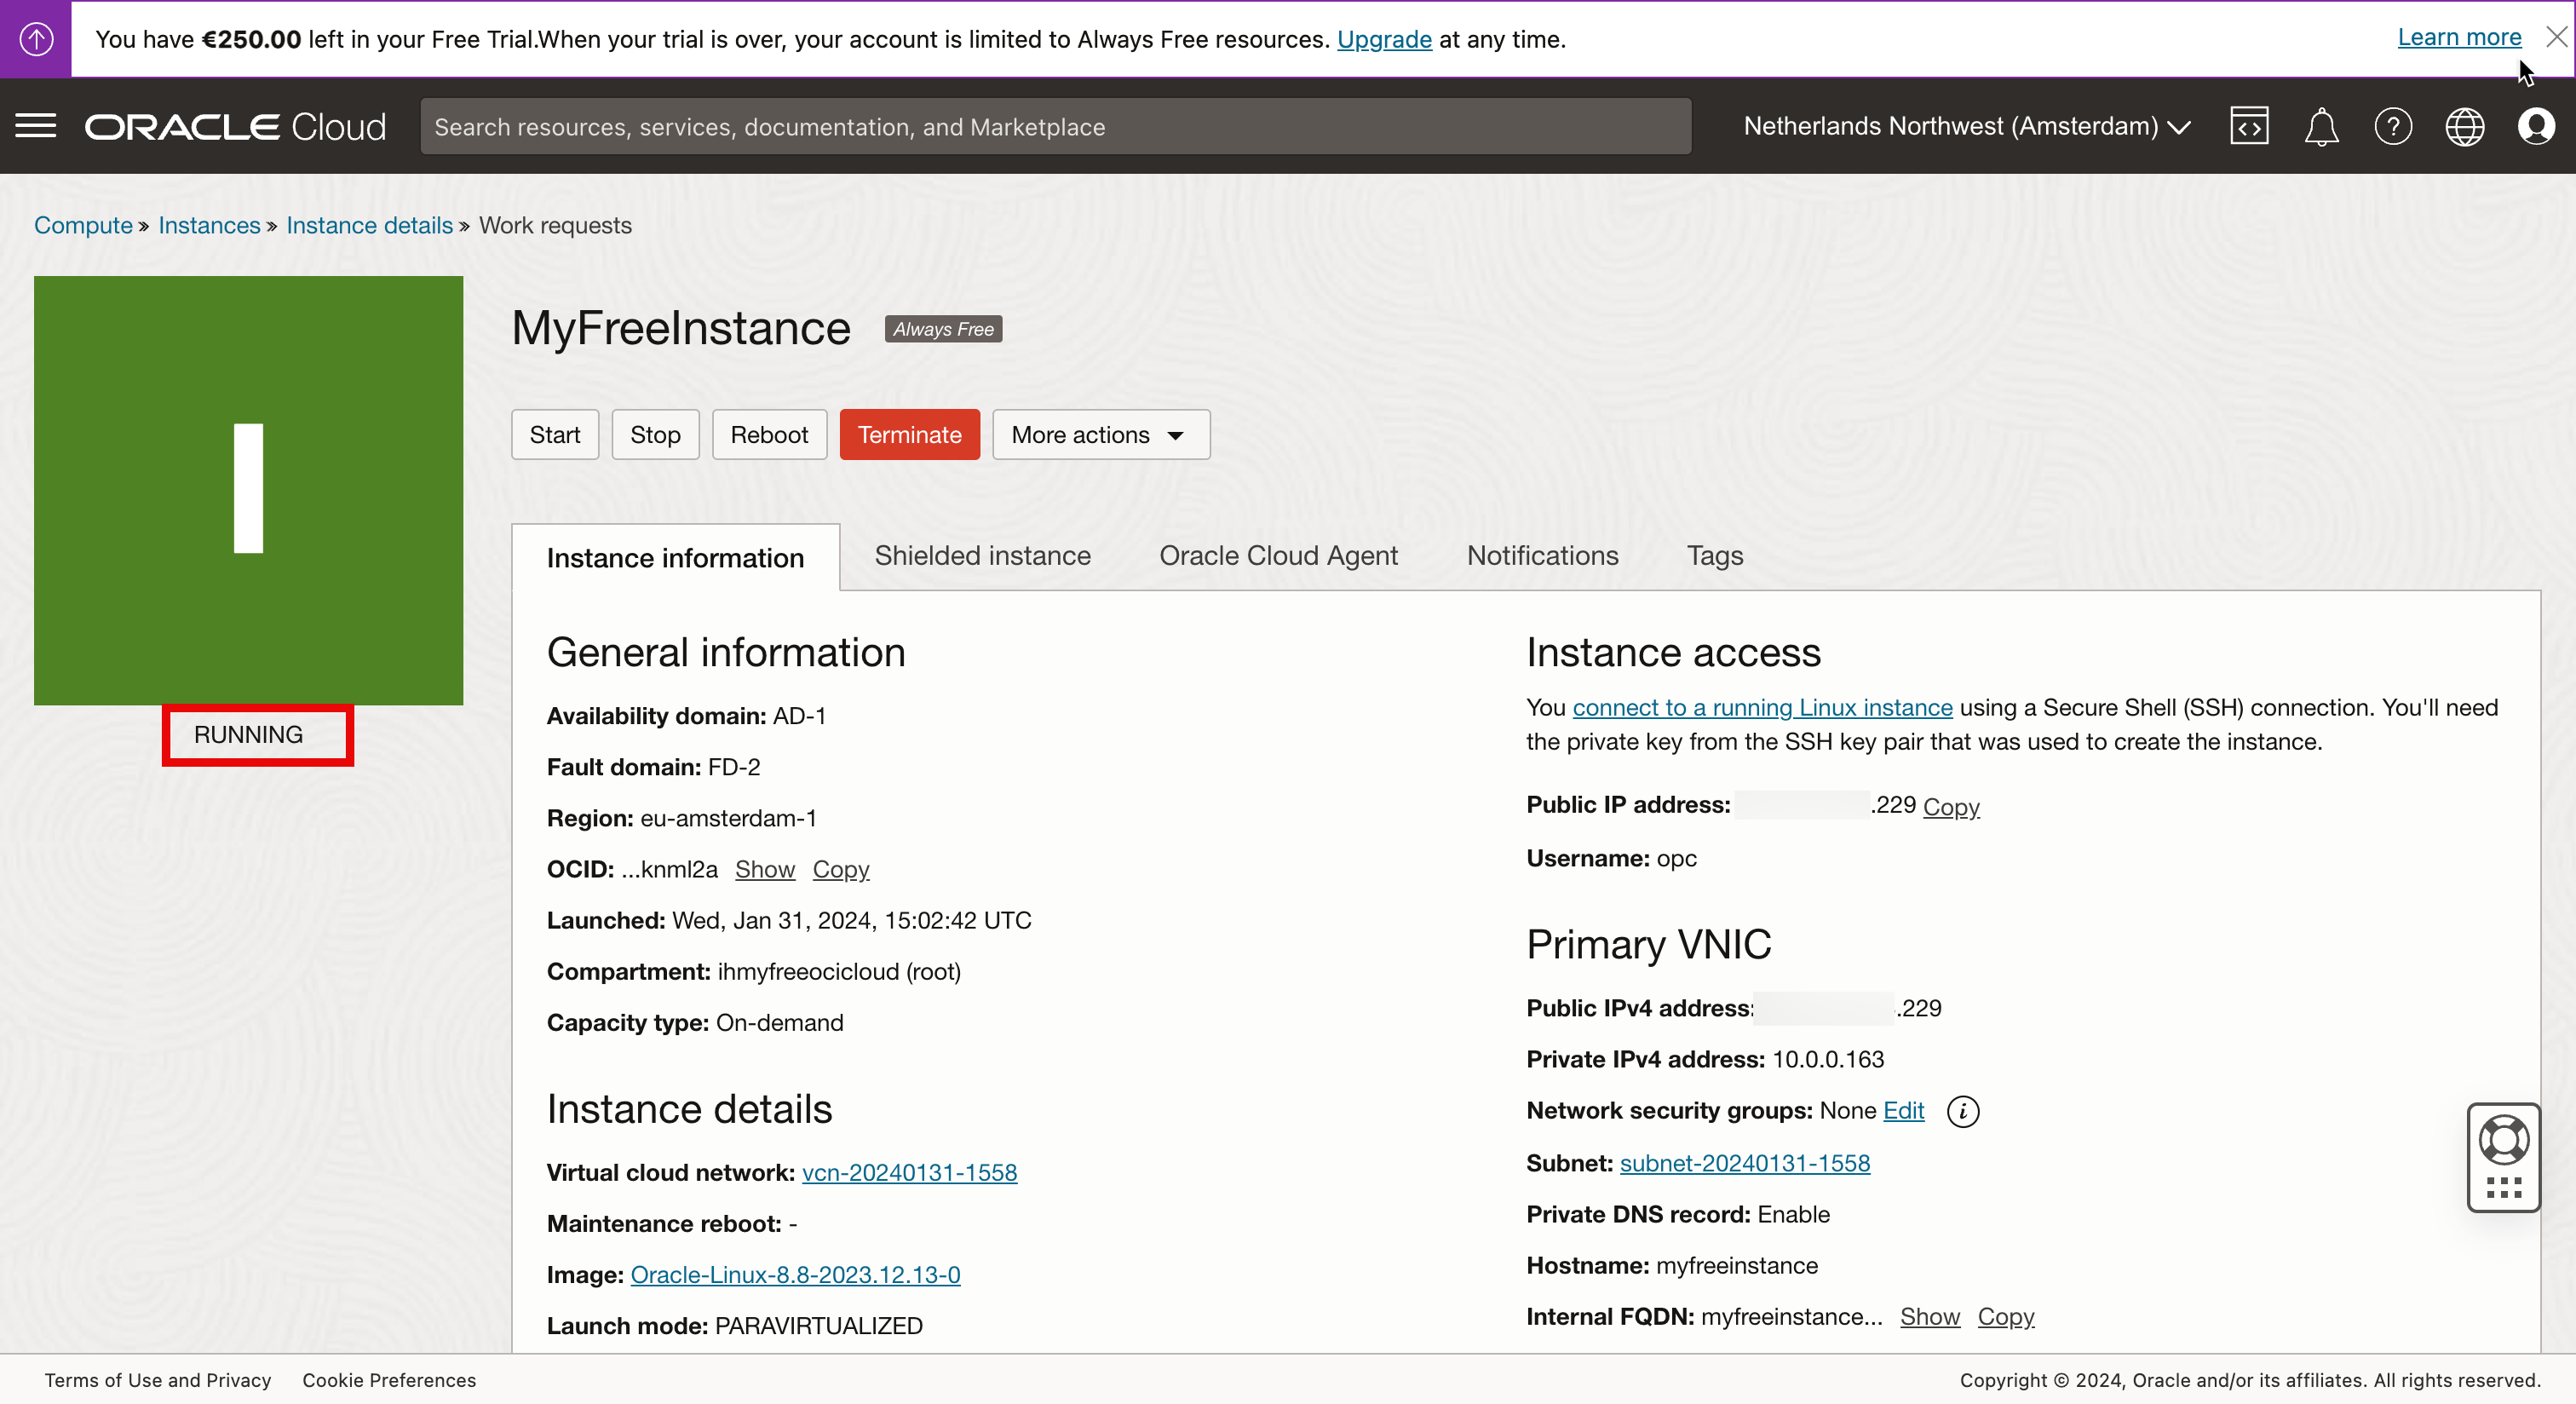The height and width of the screenshot is (1404, 2576).
Task: Click the red Terminate button
Action: [x=909, y=435]
